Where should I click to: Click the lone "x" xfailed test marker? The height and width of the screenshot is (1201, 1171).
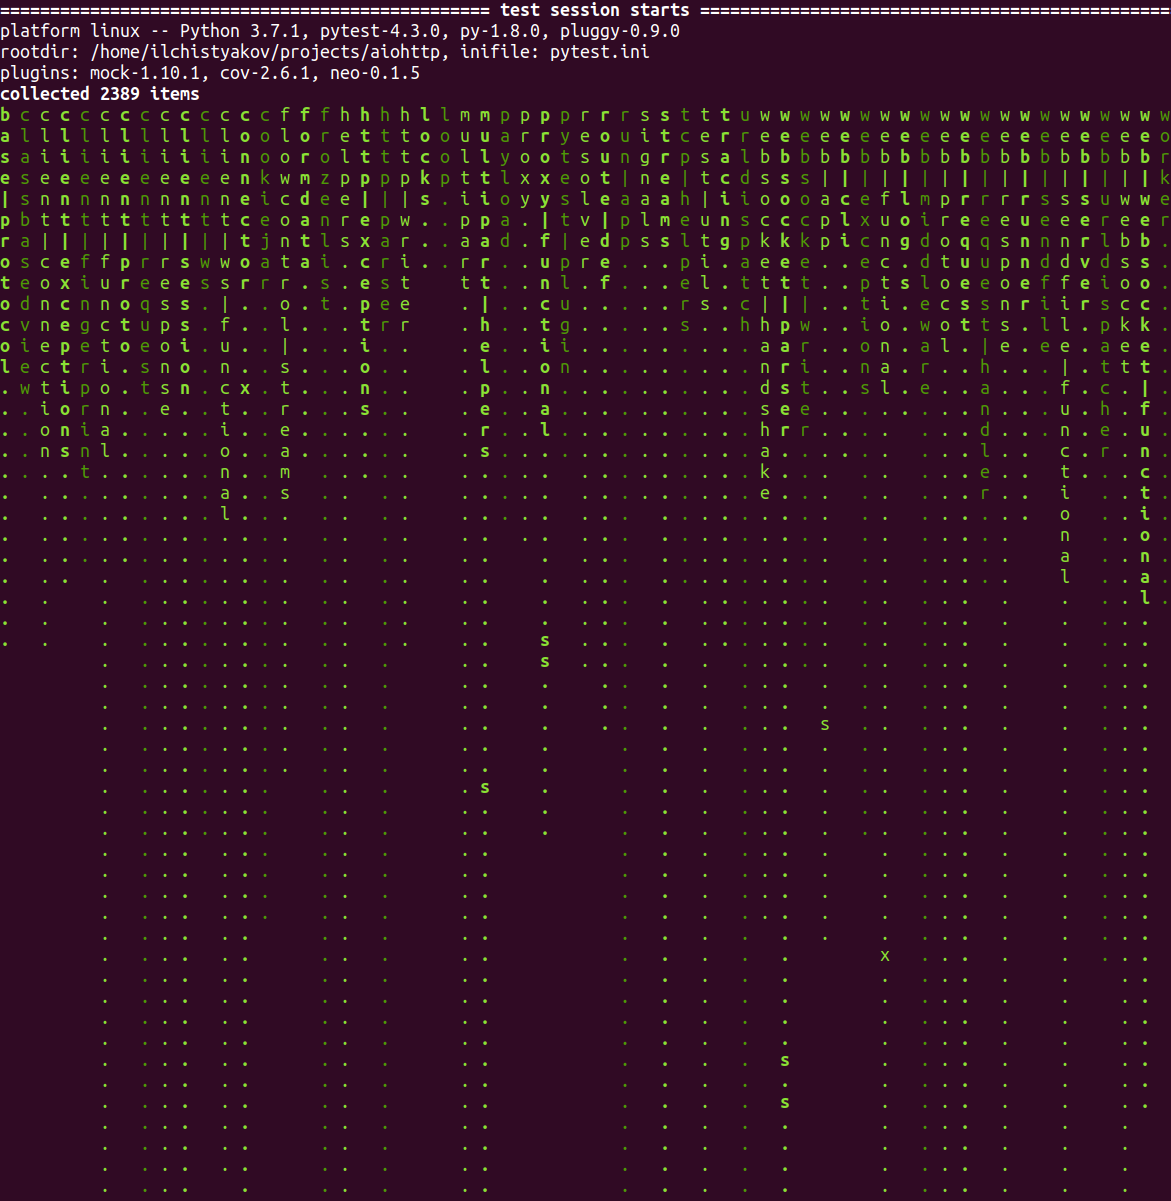[884, 956]
